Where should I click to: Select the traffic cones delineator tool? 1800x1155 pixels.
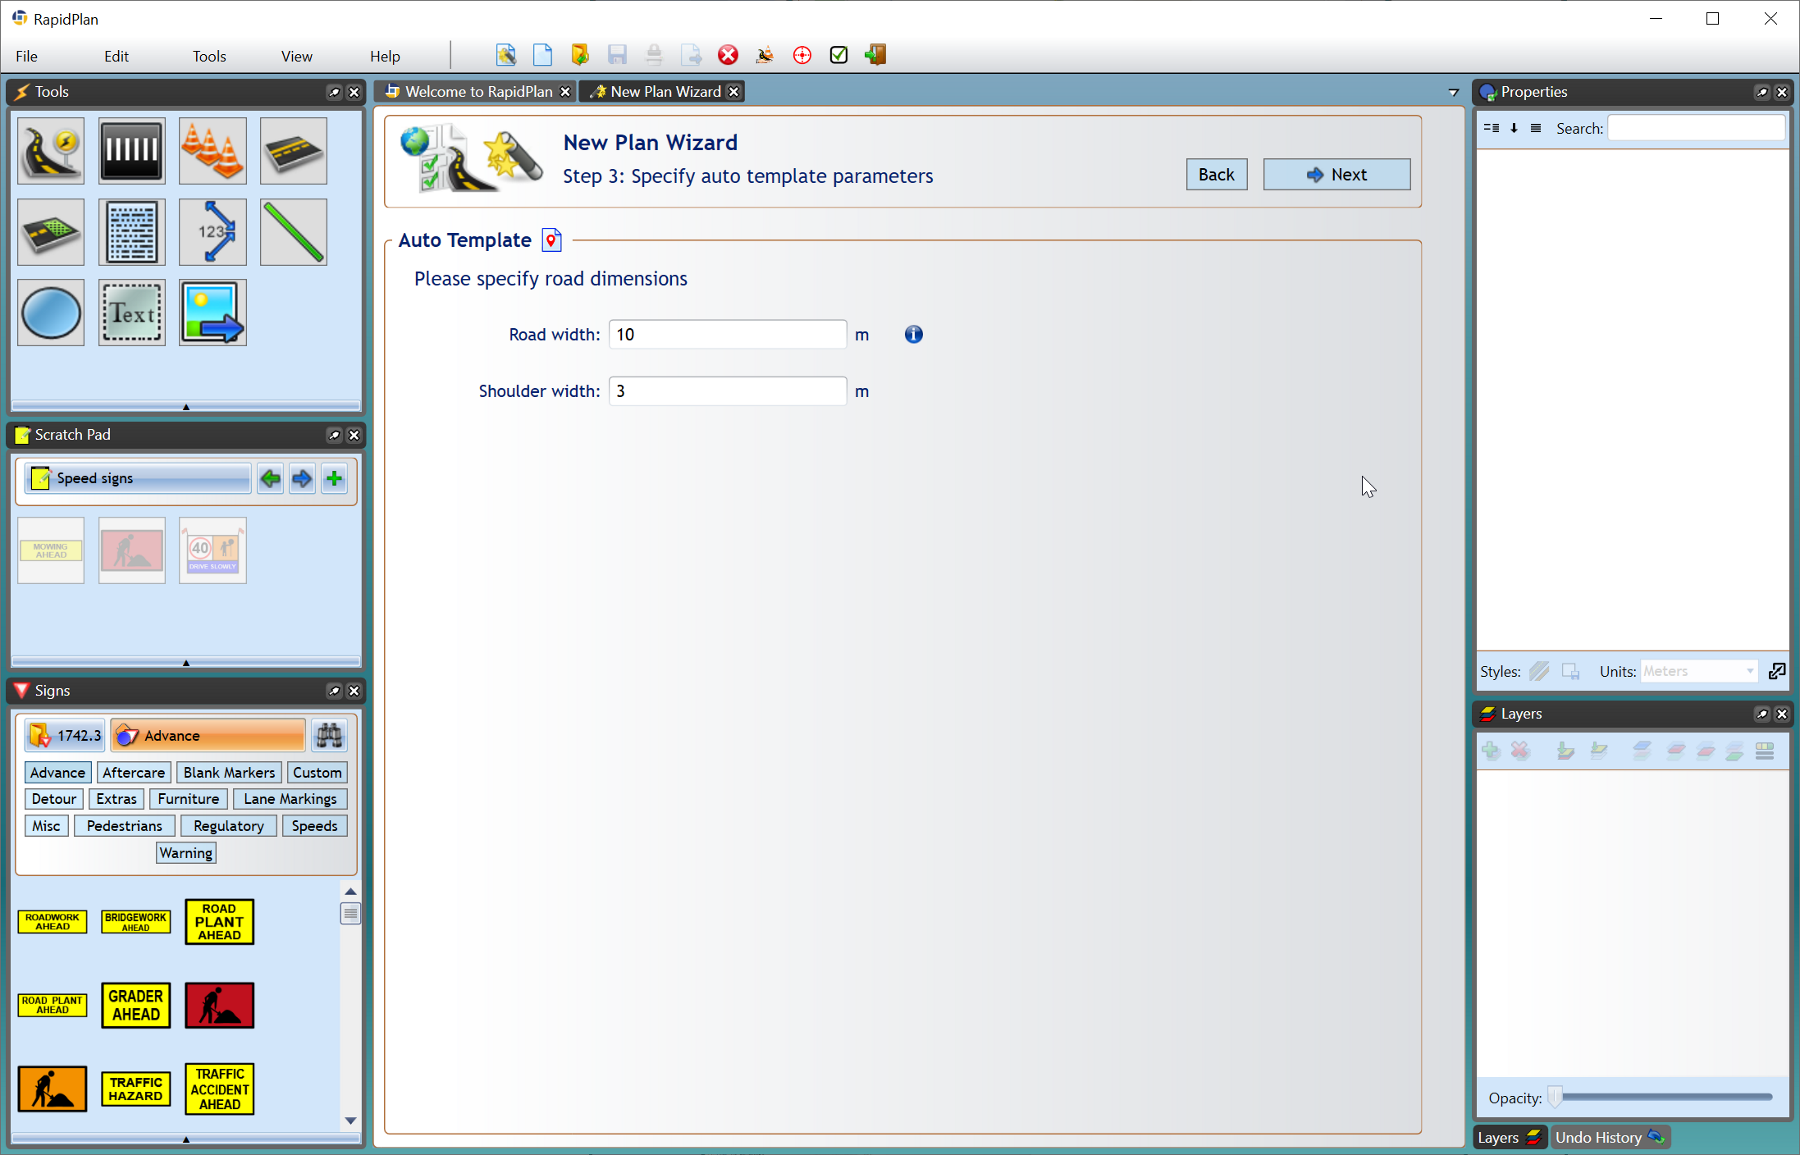213,151
